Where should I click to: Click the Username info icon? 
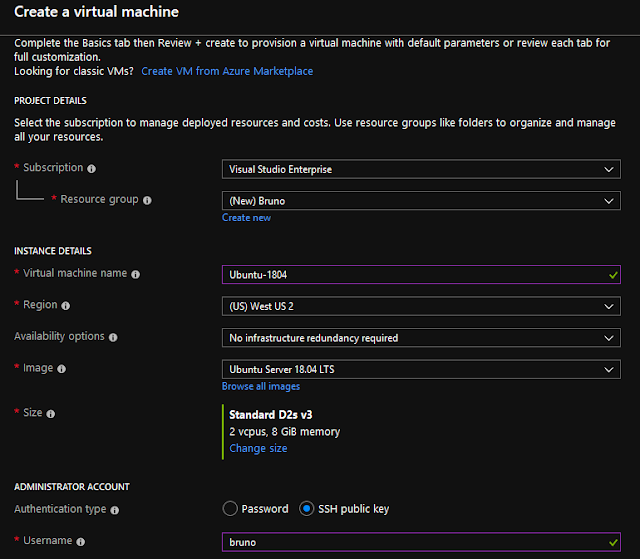click(81, 541)
